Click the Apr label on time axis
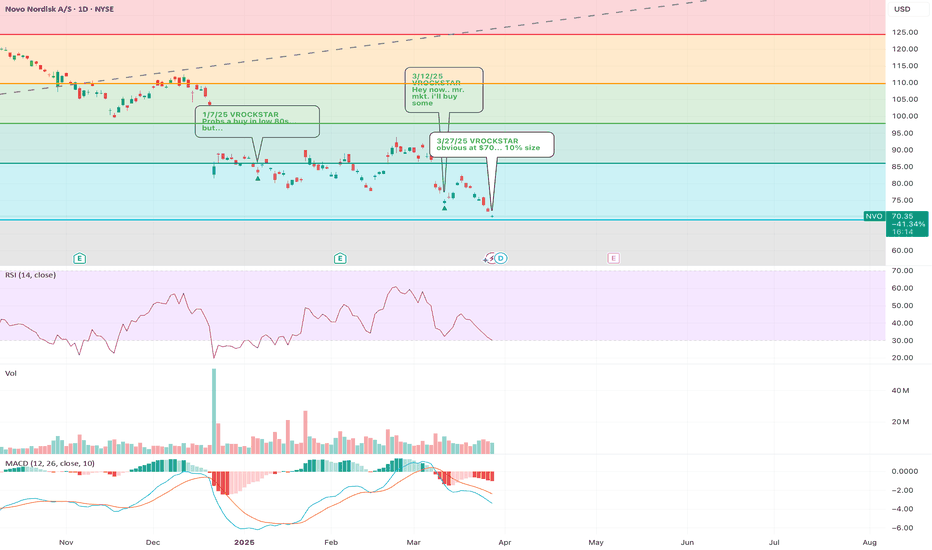 point(505,542)
